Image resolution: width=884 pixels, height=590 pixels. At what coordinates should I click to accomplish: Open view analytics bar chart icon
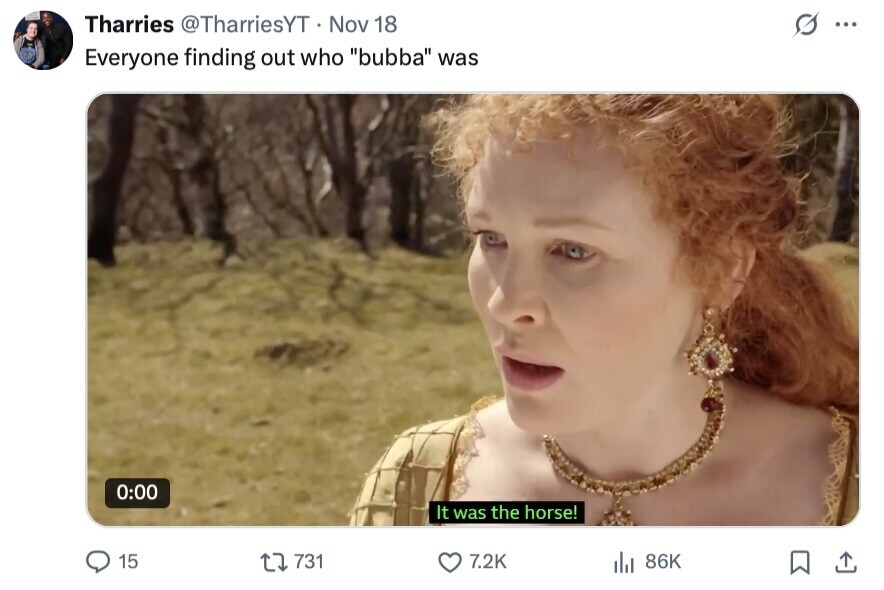pyautogui.click(x=624, y=562)
